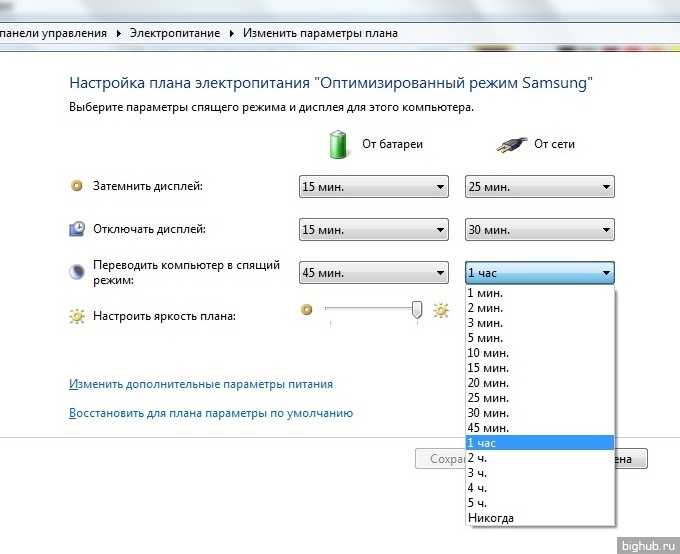Viewport: 680px width, 554px height.
Task: Pick 15 мин. option in open list
Action: click(540, 368)
